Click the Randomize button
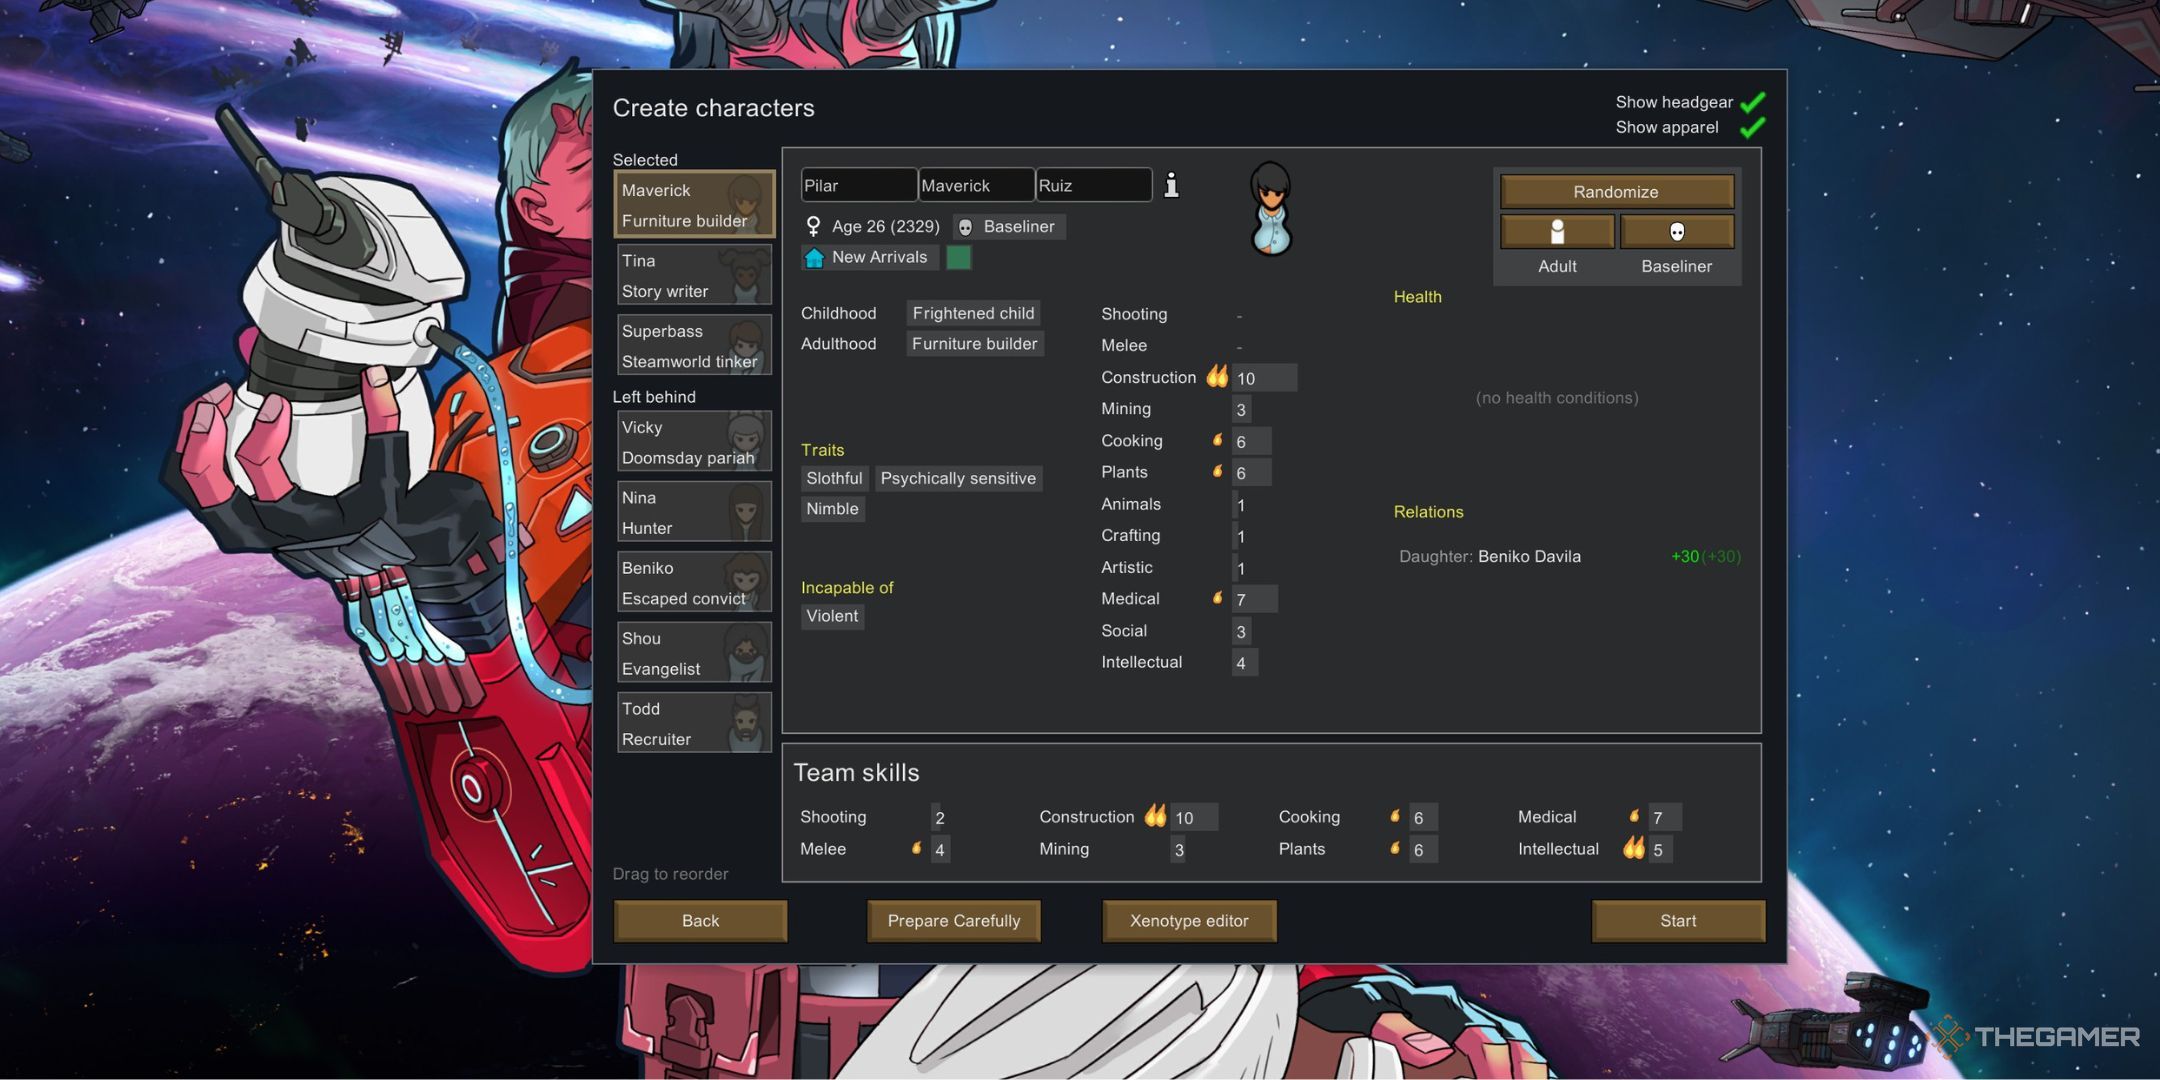This screenshot has width=2160, height=1080. click(1616, 192)
